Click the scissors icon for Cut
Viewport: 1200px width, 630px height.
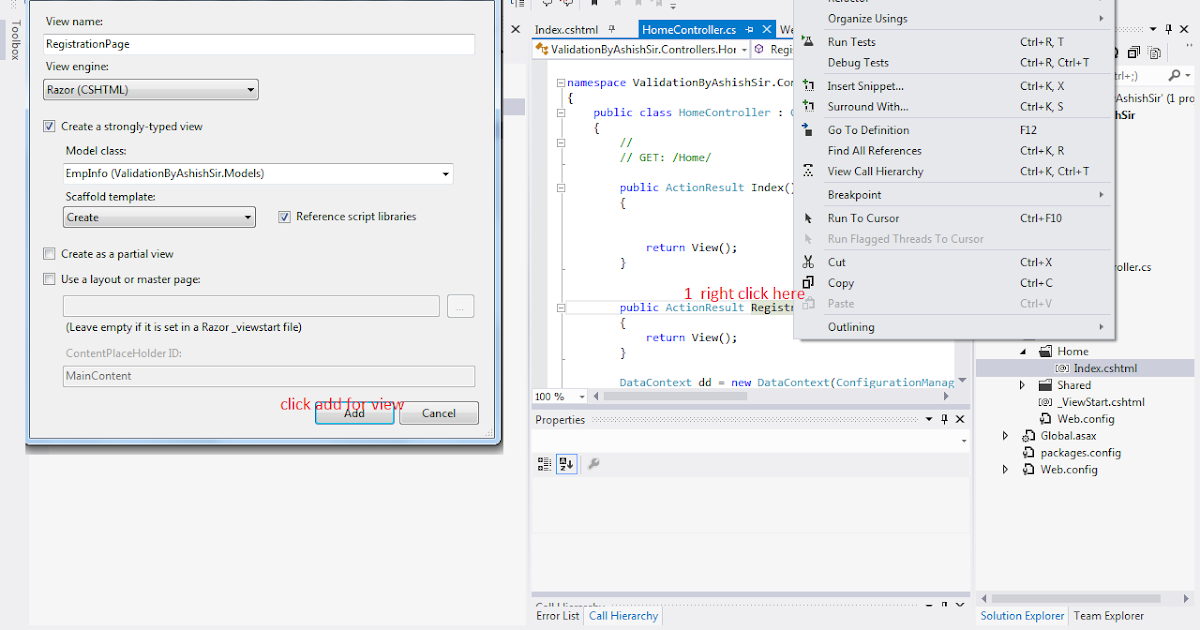[809, 262]
